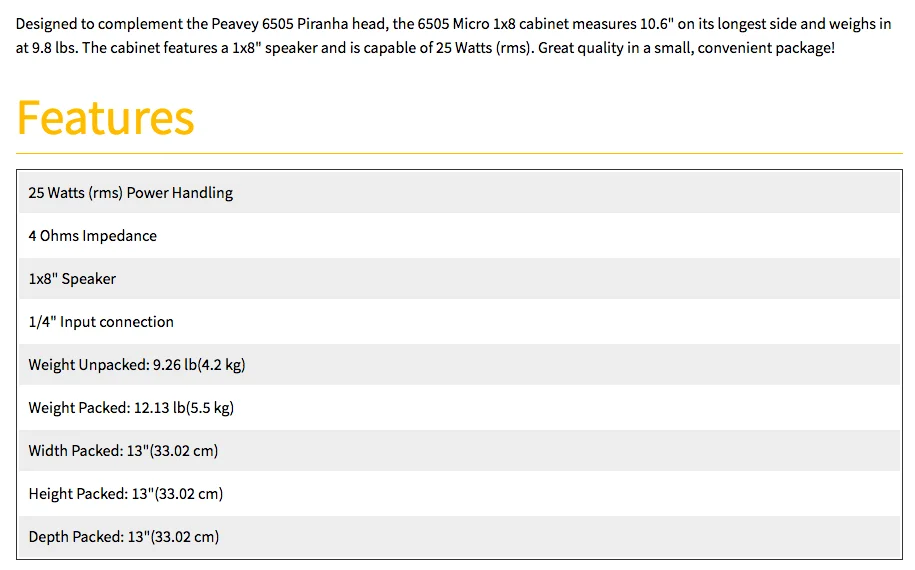Click the 1/4" Input connection row
The image size is (915, 570).
101,322
